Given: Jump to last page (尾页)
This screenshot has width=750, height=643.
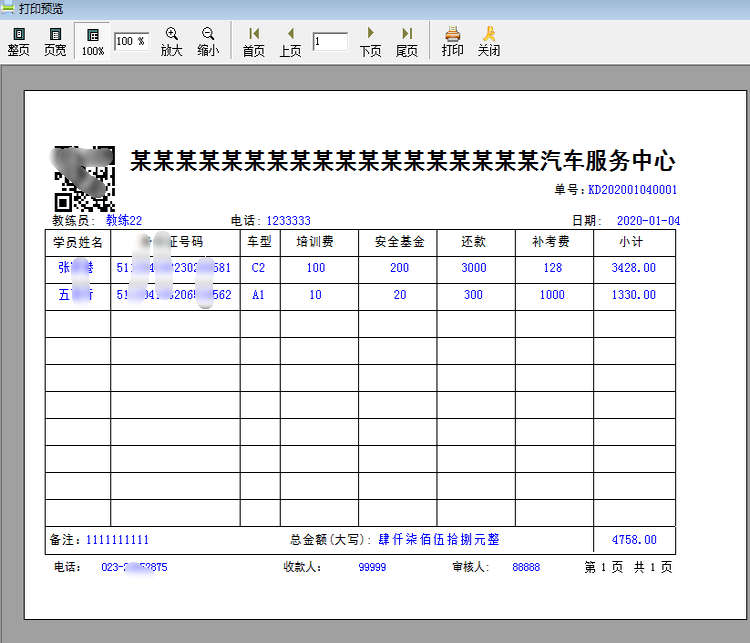Looking at the screenshot, I should pyautogui.click(x=407, y=42).
